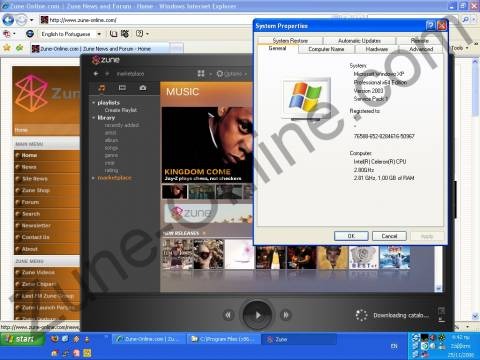
Task: Click the Add to Favorites green plus icon
Action: click(x=20, y=48)
